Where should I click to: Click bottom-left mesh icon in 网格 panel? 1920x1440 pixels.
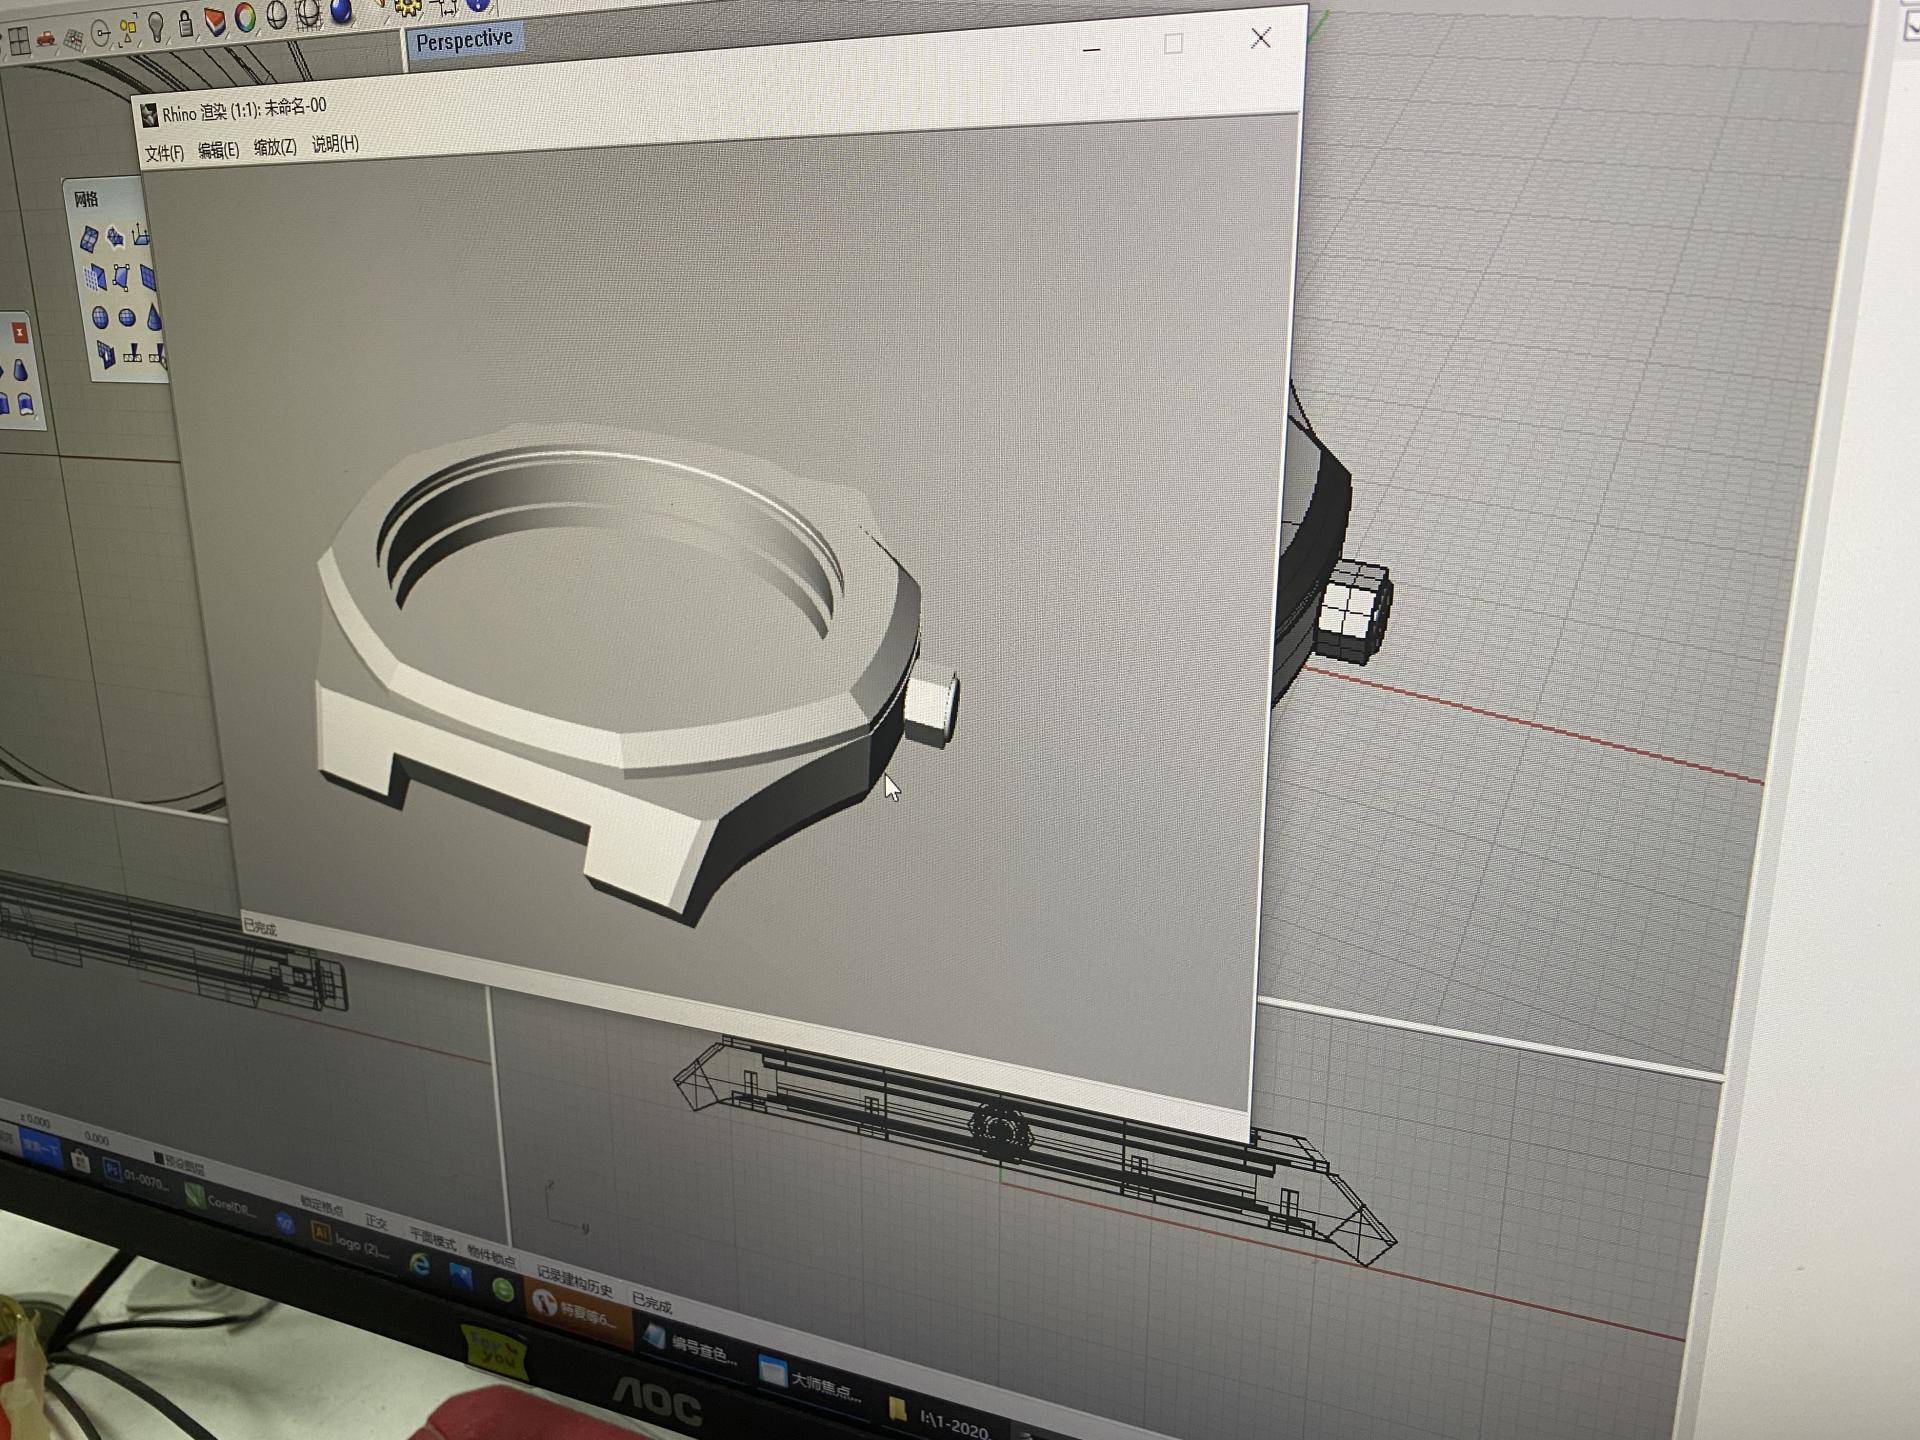(x=106, y=354)
